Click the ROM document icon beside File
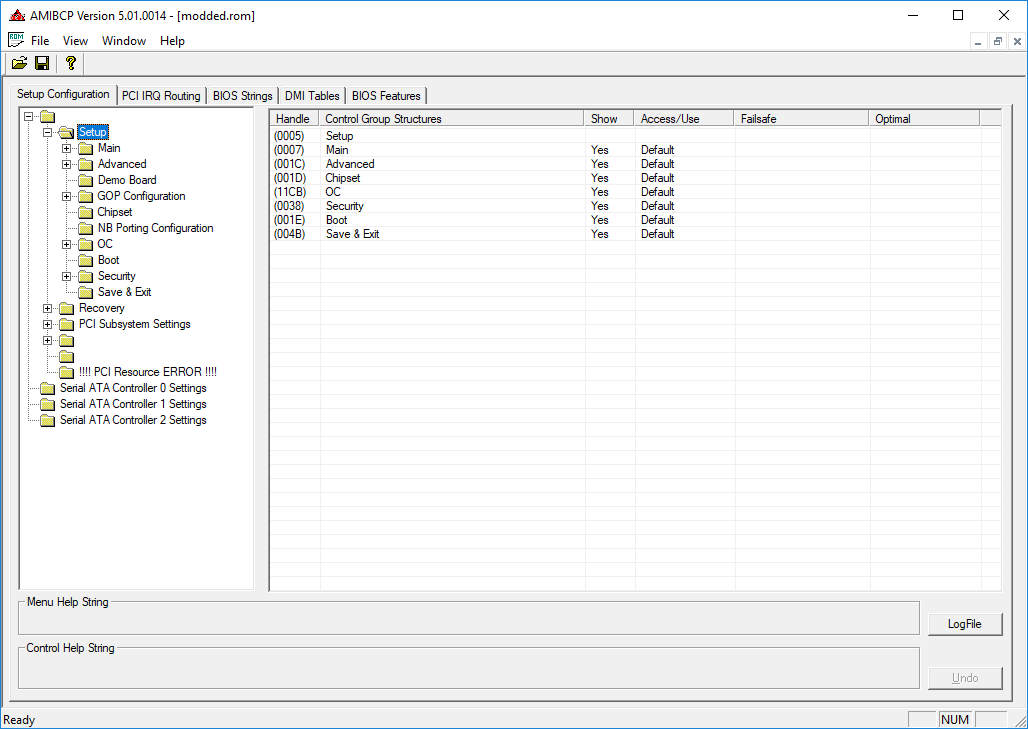 click(x=16, y=40)
